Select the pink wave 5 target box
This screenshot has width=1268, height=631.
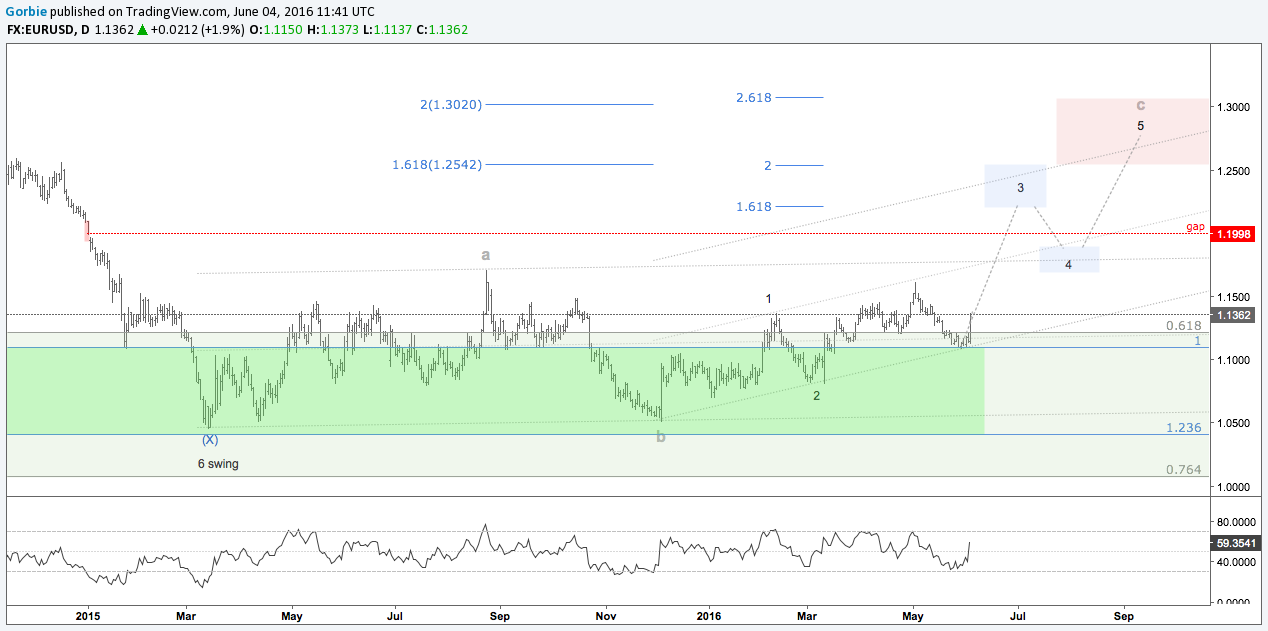(1132, 132)
